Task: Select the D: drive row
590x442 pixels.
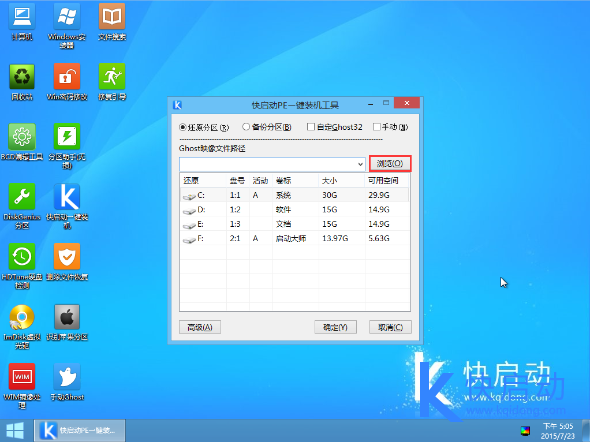Action: point(295,210)
